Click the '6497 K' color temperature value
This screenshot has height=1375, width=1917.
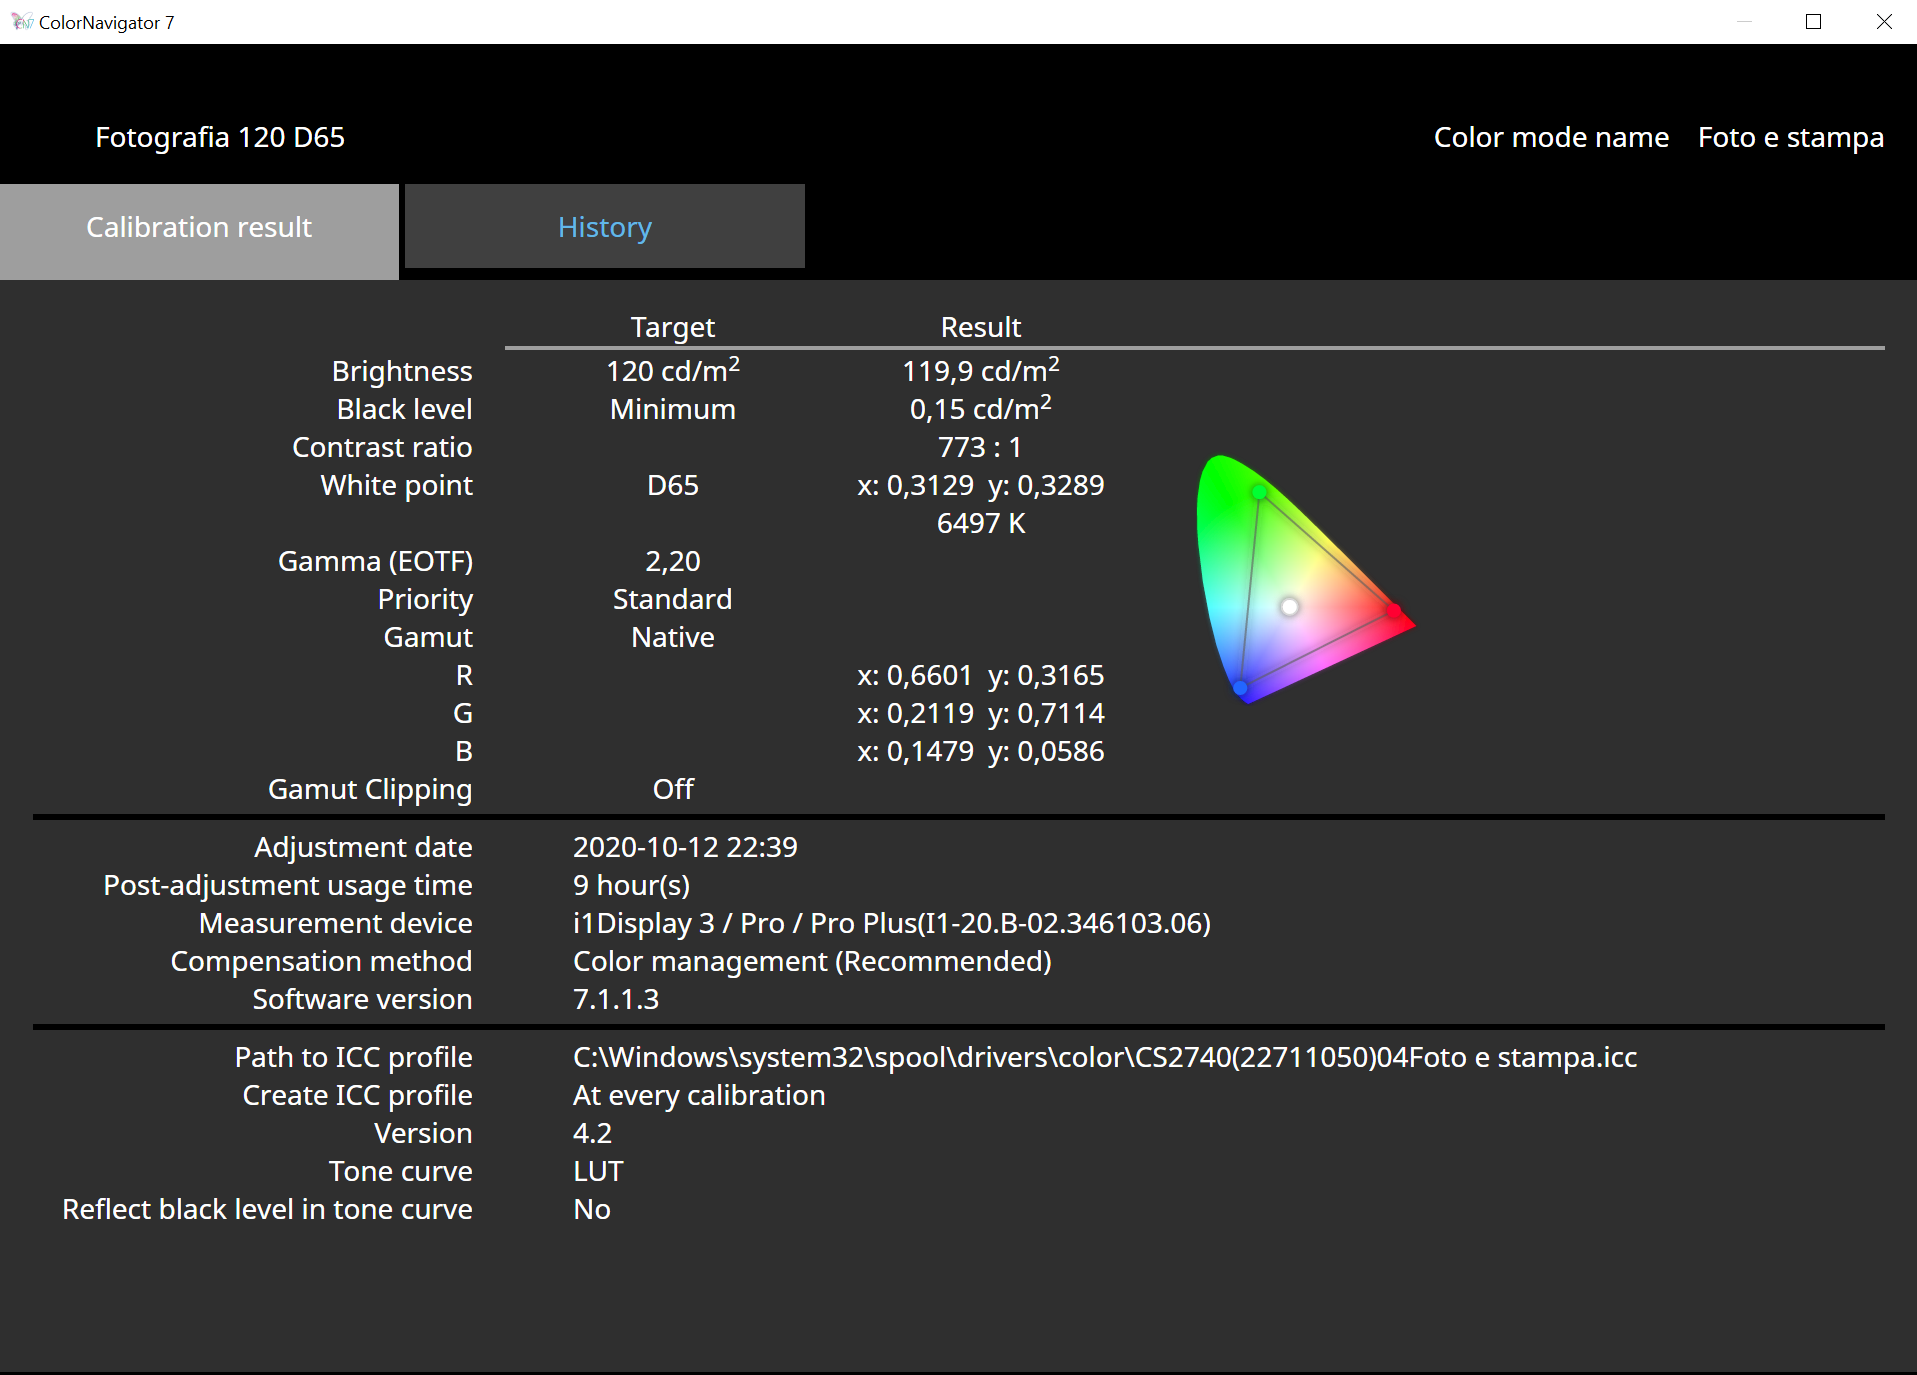coord(981,523)
